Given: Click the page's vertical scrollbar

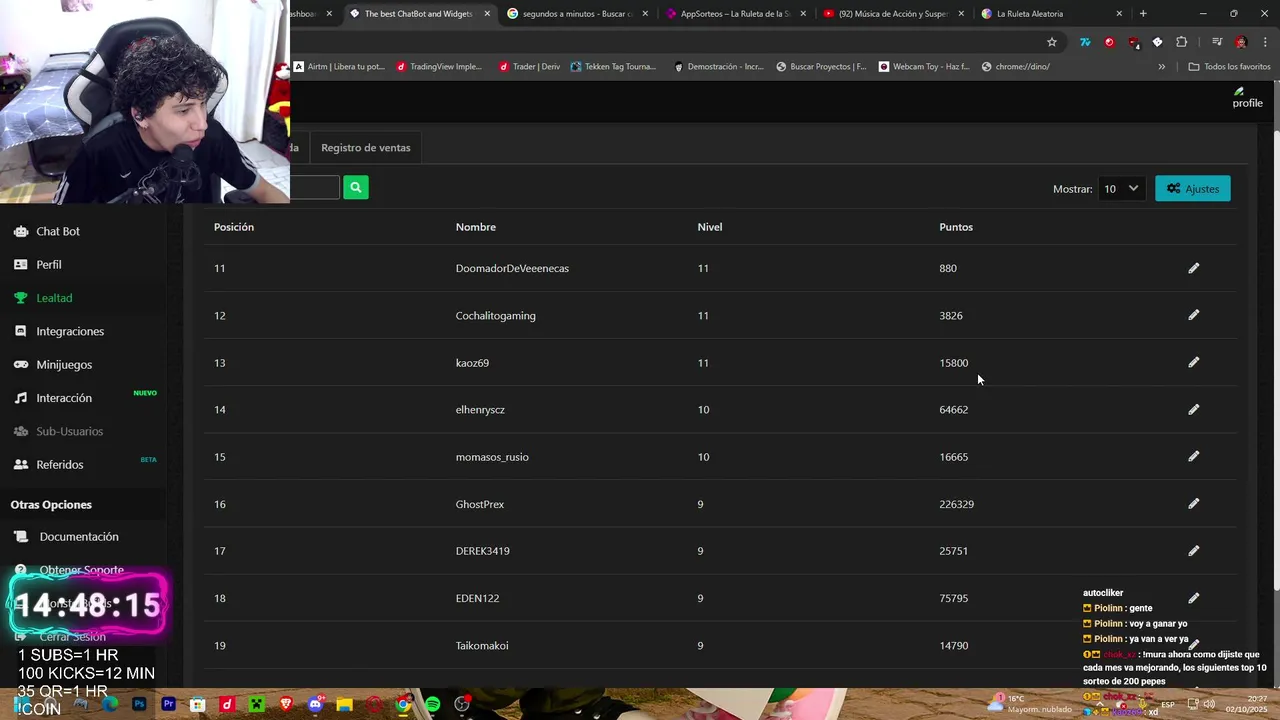Looking at the screenshot, I should point(1275,360).
